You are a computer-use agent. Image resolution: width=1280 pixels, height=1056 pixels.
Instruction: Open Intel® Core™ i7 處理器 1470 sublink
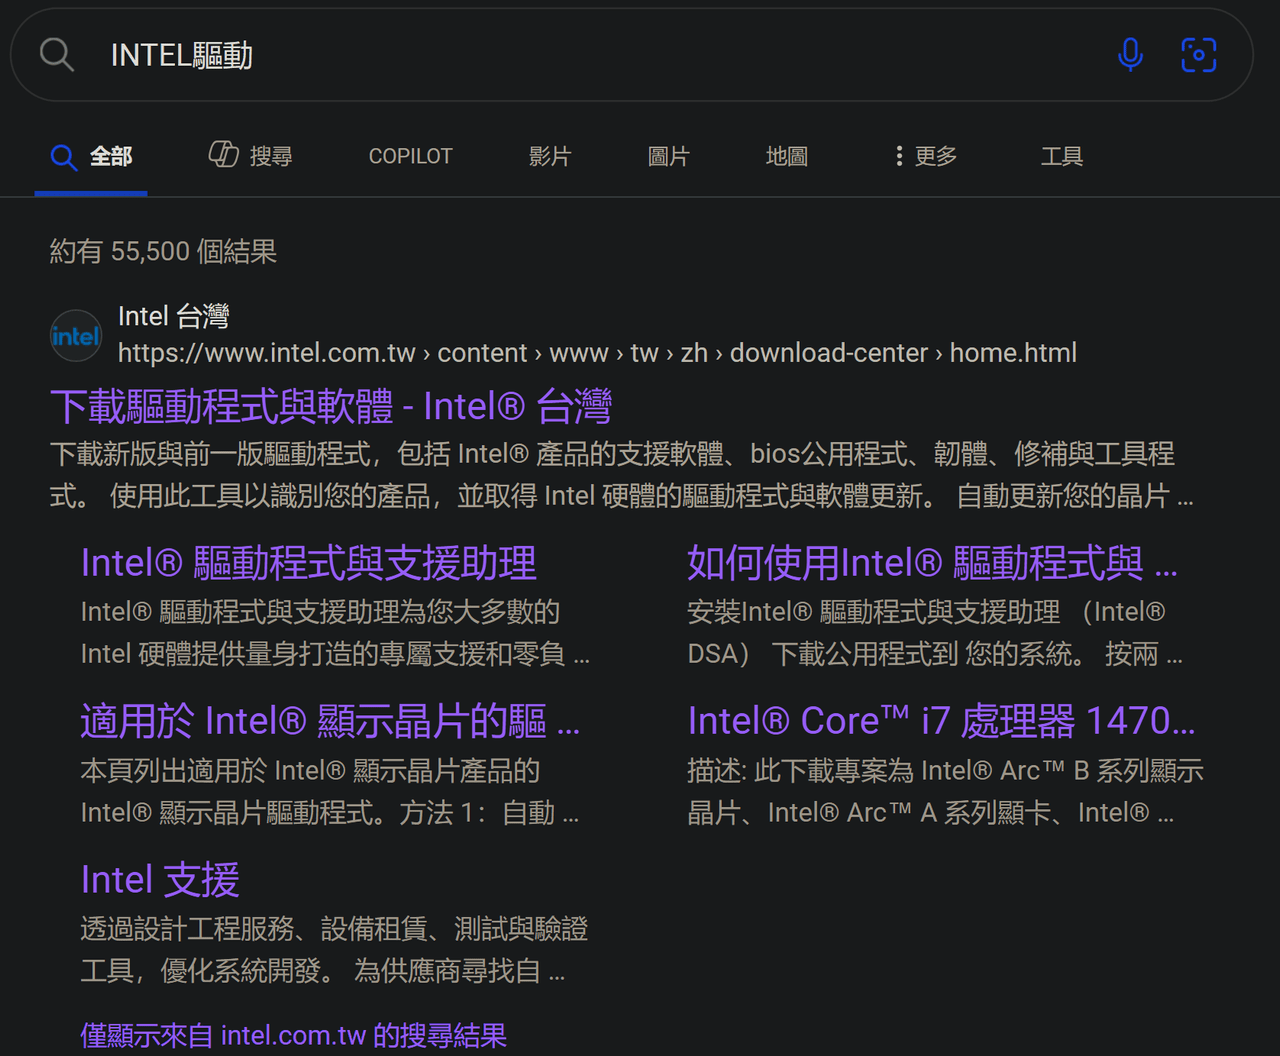(941, 722)
